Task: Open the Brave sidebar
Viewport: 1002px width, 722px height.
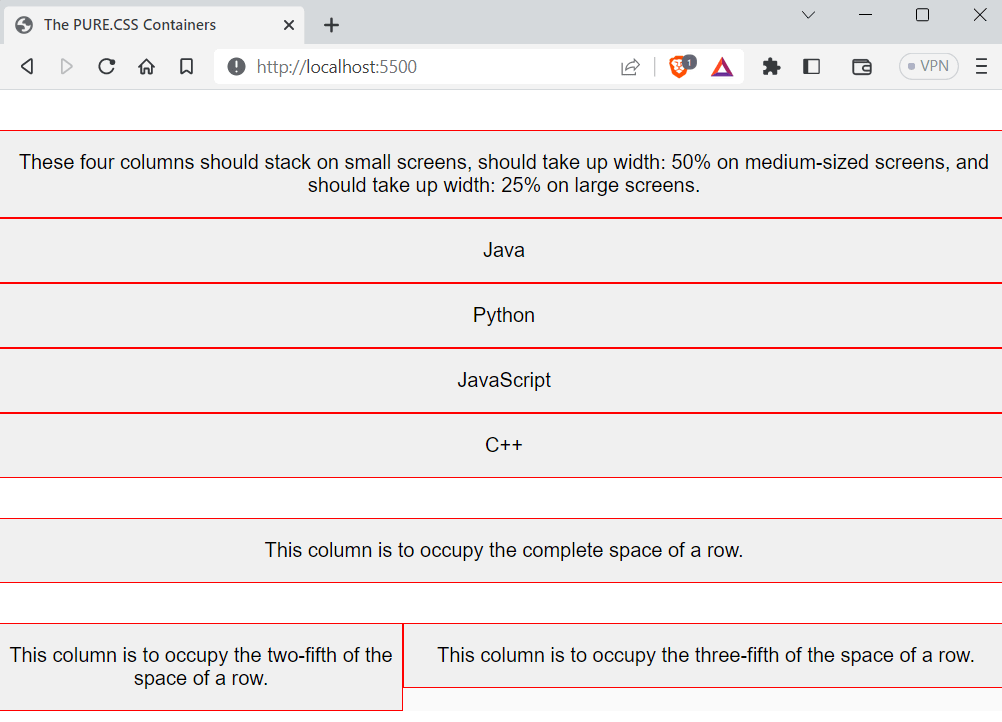Action: coord(811,66)
